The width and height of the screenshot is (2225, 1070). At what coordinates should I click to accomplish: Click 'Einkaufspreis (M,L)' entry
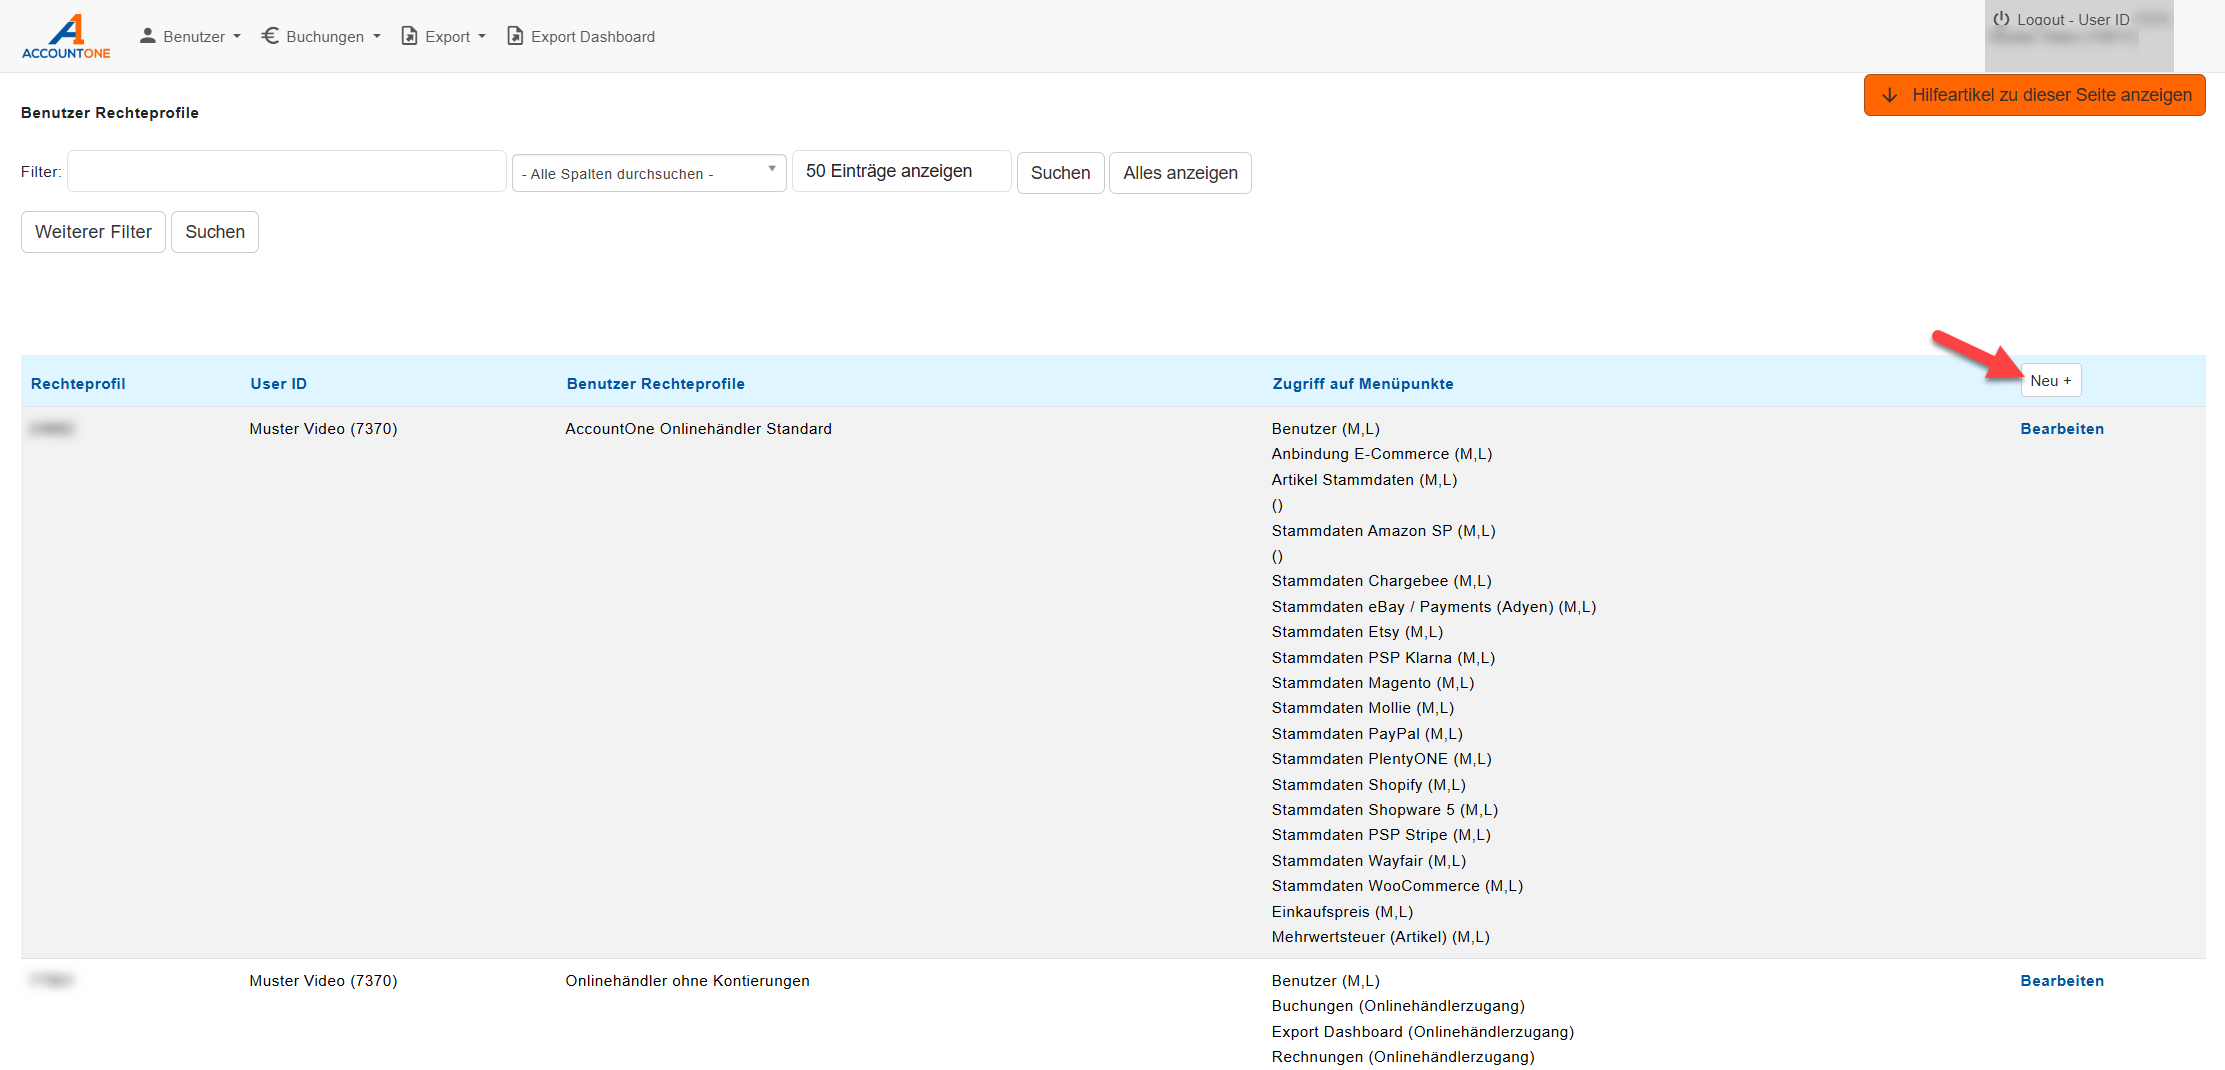coord(1342,912)
